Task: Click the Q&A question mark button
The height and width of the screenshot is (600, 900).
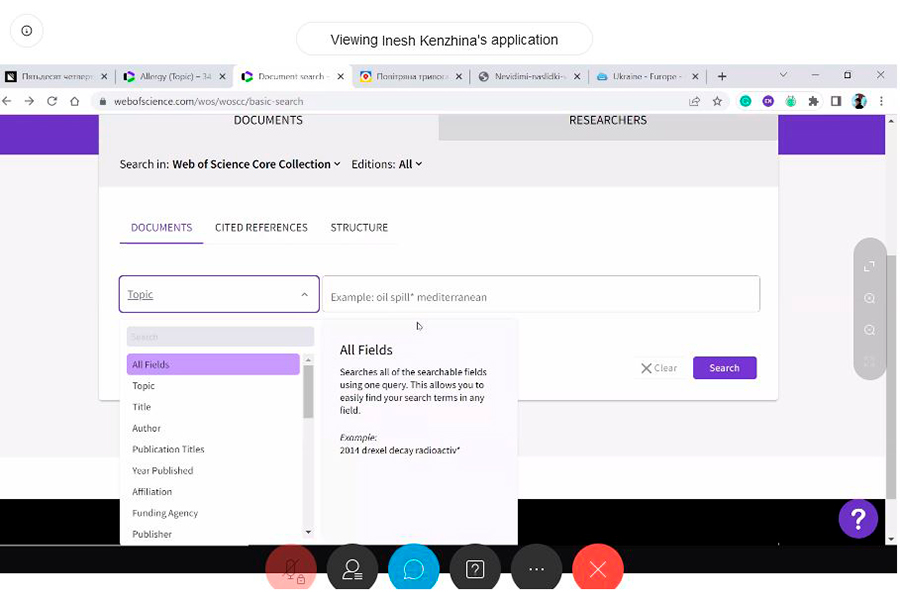Action: click(x=475, y=568)
